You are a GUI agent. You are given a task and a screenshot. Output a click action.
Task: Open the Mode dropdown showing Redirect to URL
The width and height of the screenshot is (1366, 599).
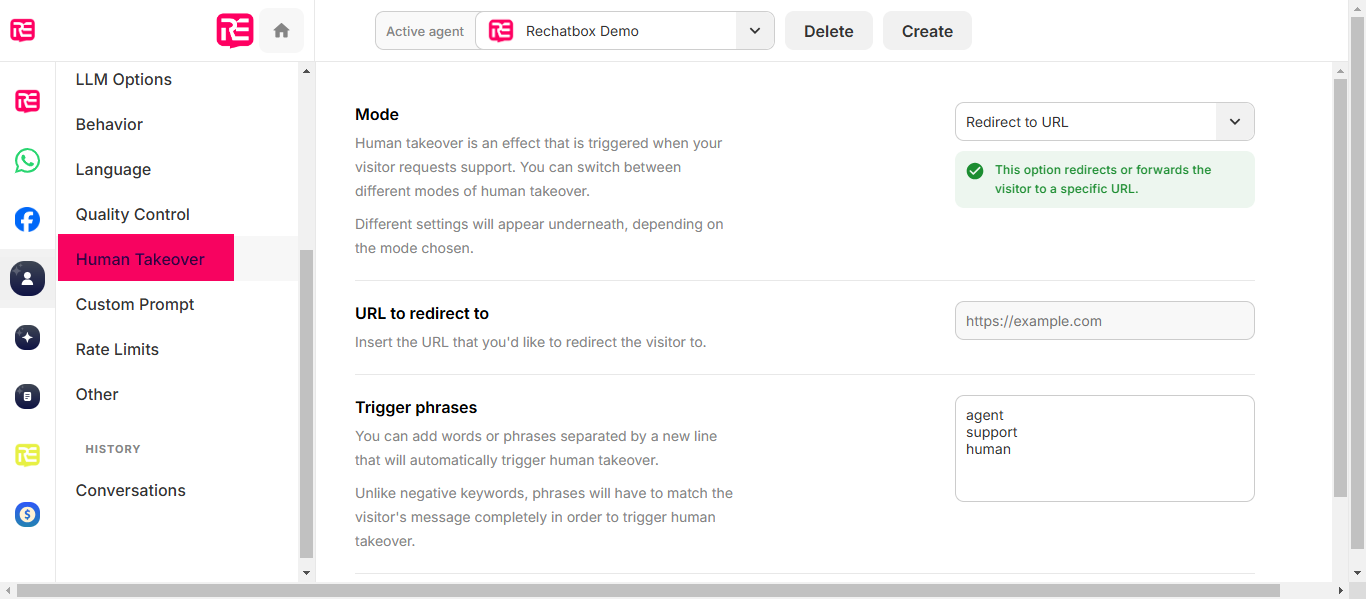tap(1104, 122)
